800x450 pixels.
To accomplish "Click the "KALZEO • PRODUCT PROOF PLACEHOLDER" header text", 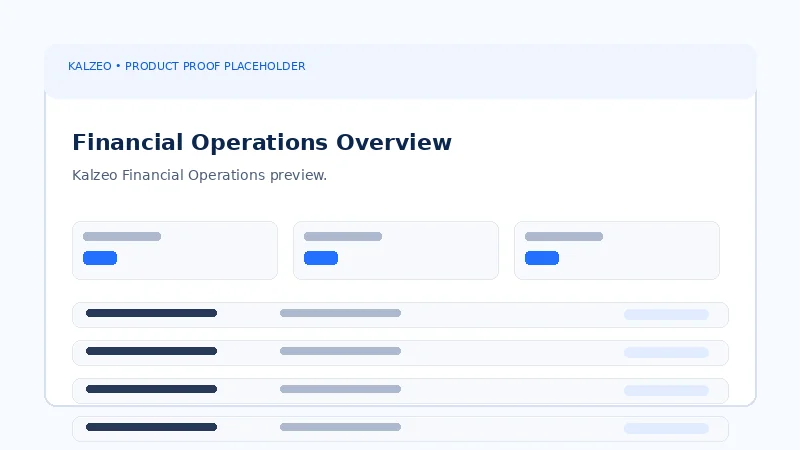I will (187, 66).
